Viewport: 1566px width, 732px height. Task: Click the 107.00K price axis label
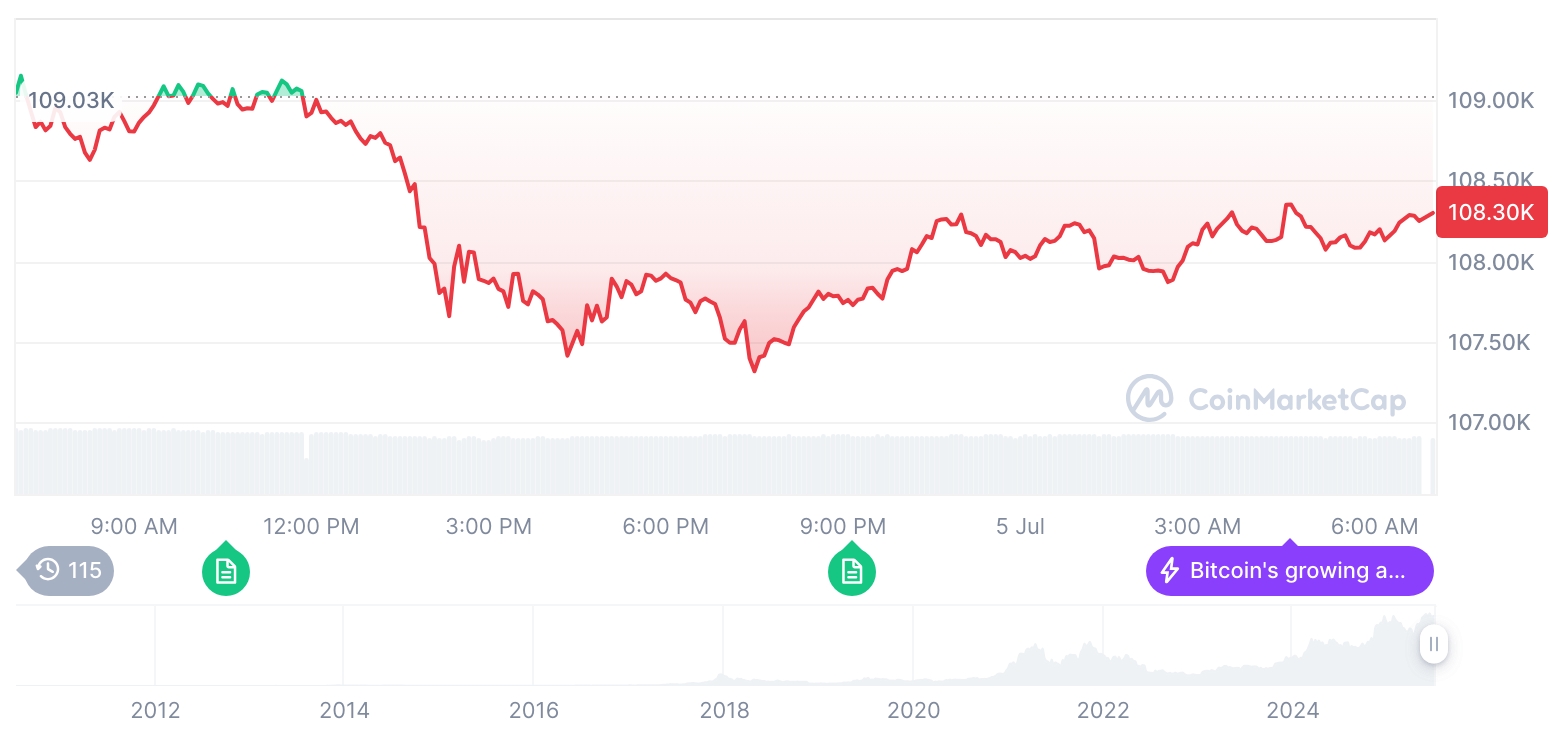1489,423
